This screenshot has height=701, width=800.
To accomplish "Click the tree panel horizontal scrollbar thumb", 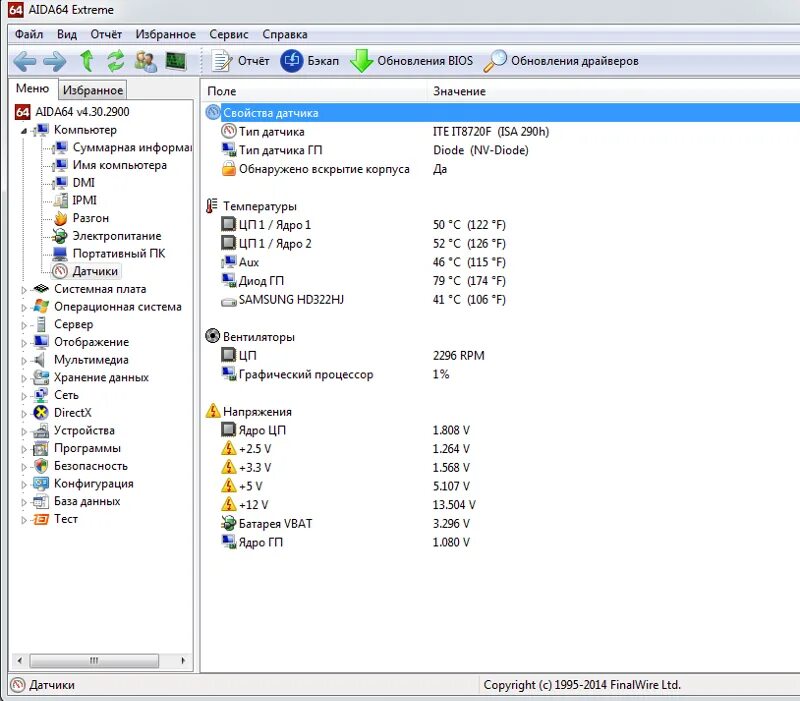I will (94, 661).
